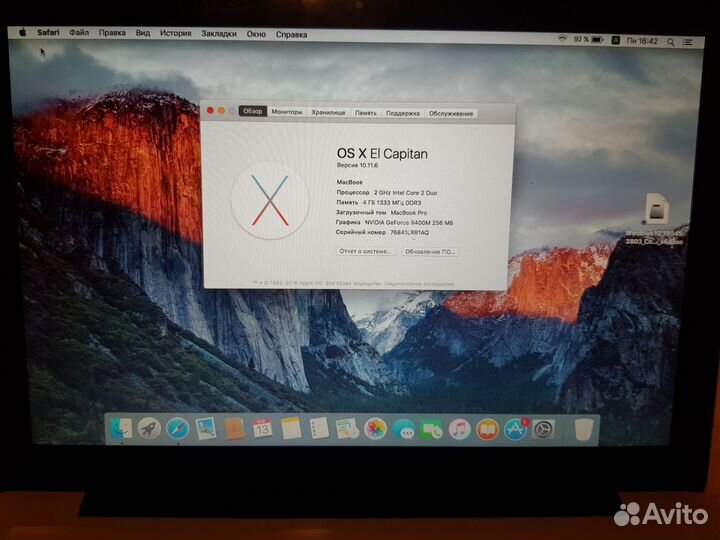Open FaceTime icon in dock
Screen dimensions: 720x540
[432, 430]
